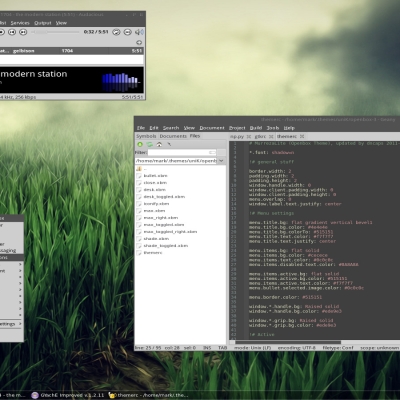This screenshot has height=400, width=400.
Task: Click the file icon beside desk.xbm
Action: pos(139,190)
